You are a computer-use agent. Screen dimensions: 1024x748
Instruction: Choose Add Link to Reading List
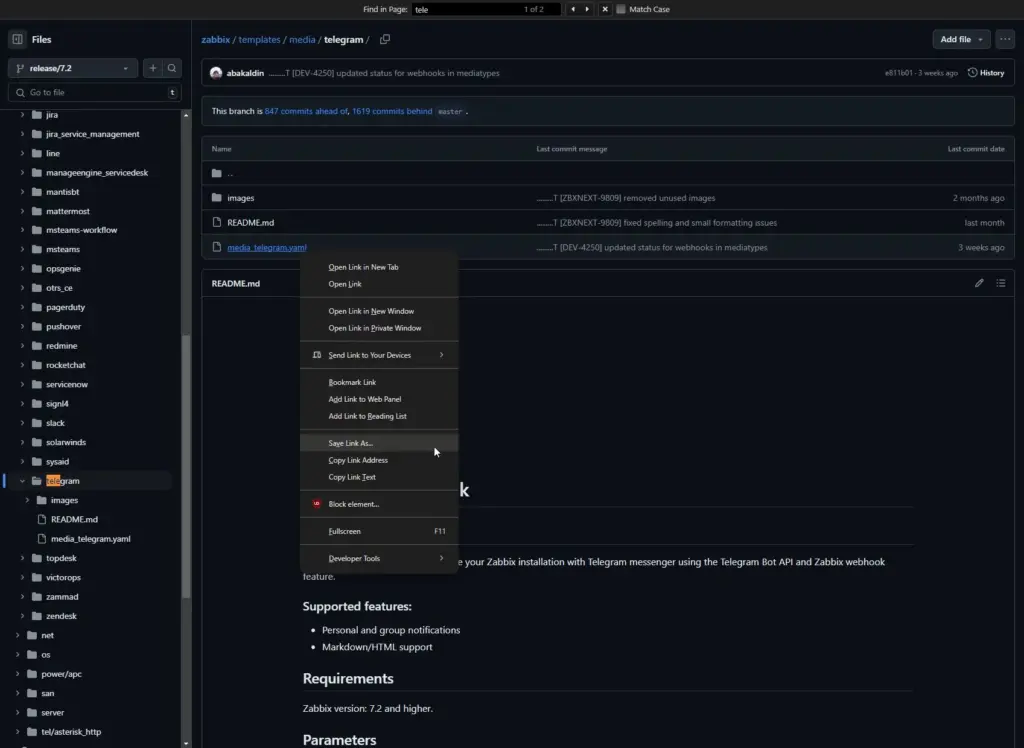[379, 416]
